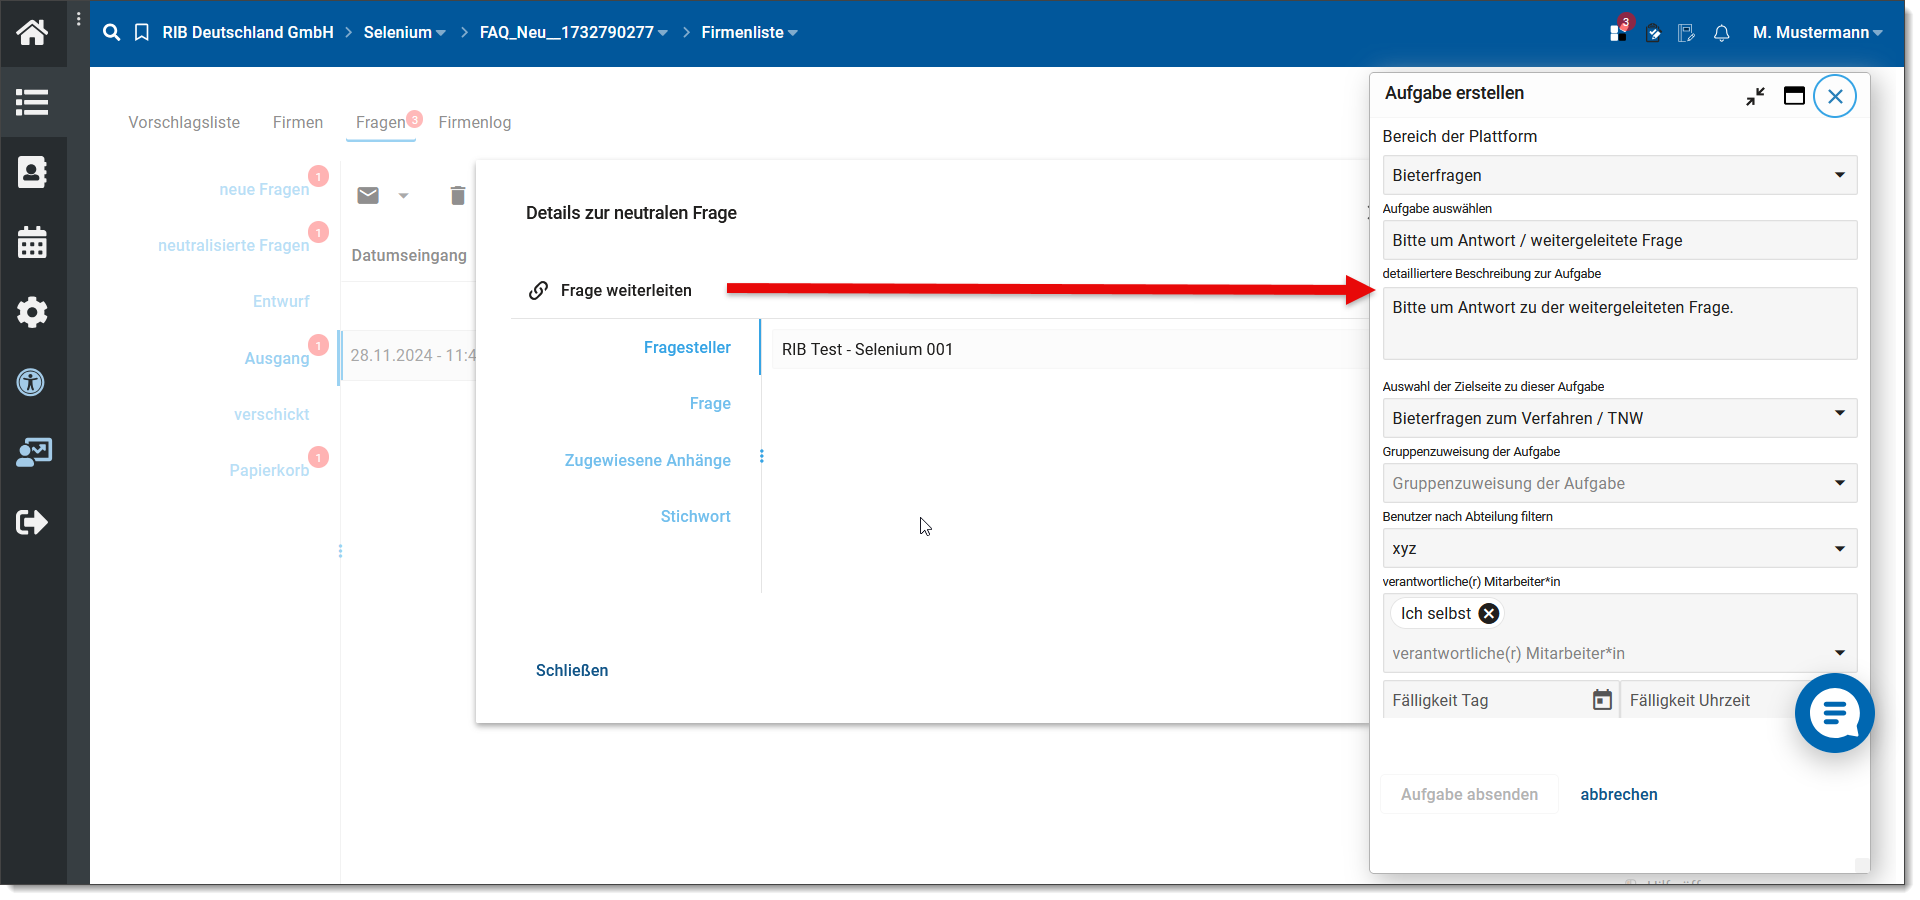
Task: Click the Frage weiterleiten link
Action: click(x=626, y=290)
